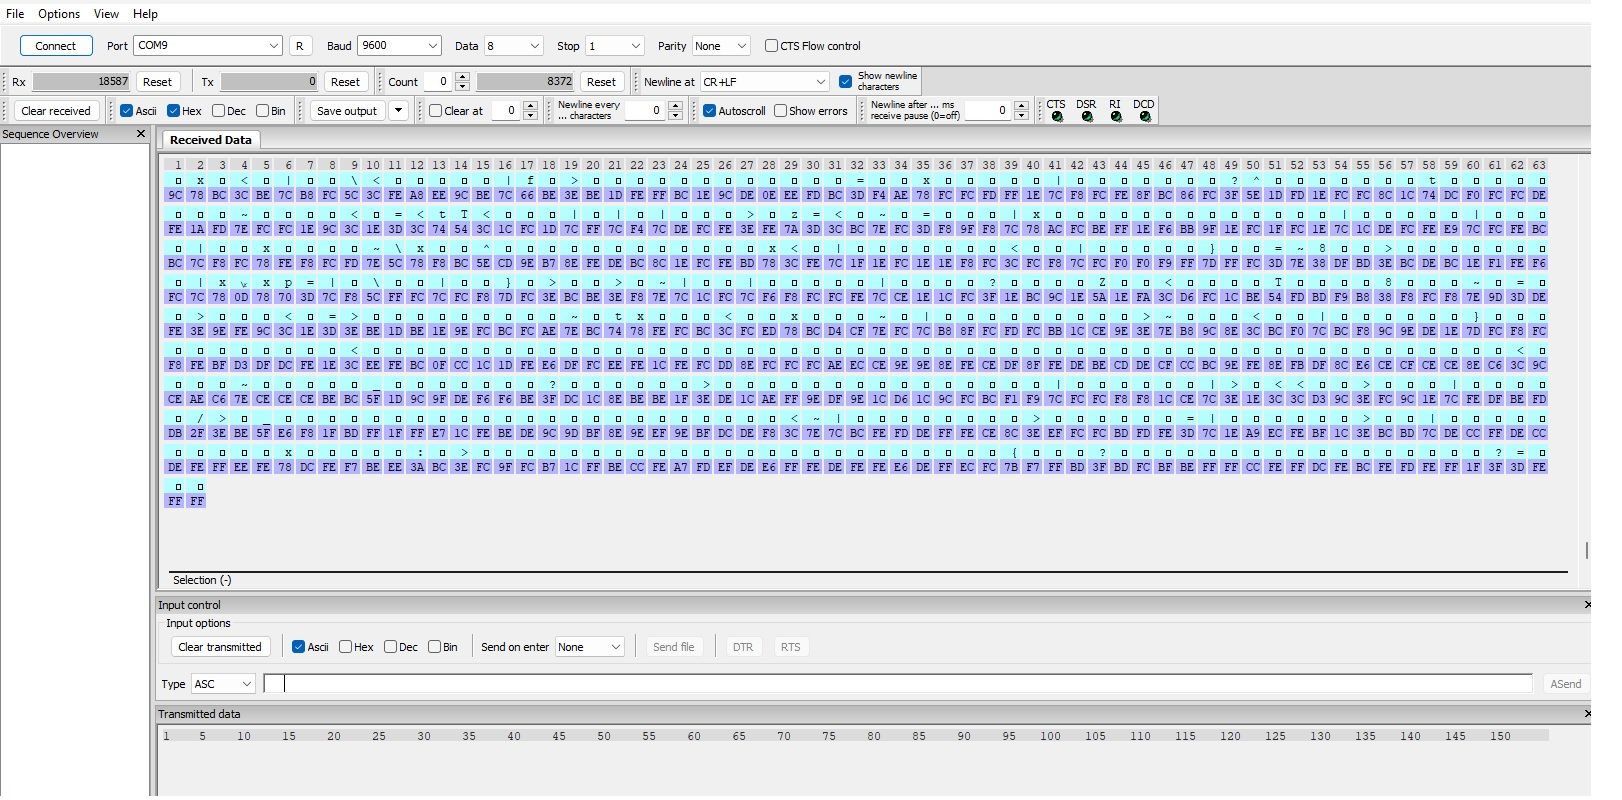
Task: Select the Received Data tab
Action: [211, 140]
